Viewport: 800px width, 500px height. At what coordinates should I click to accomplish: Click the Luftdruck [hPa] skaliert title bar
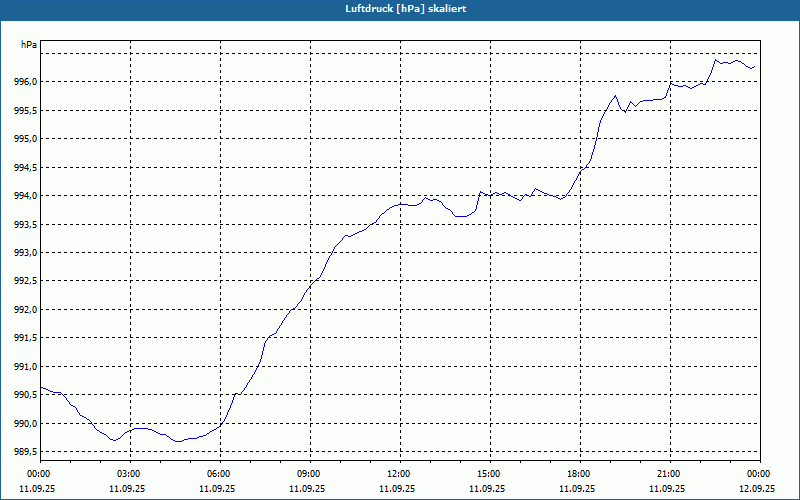[400, 9]
